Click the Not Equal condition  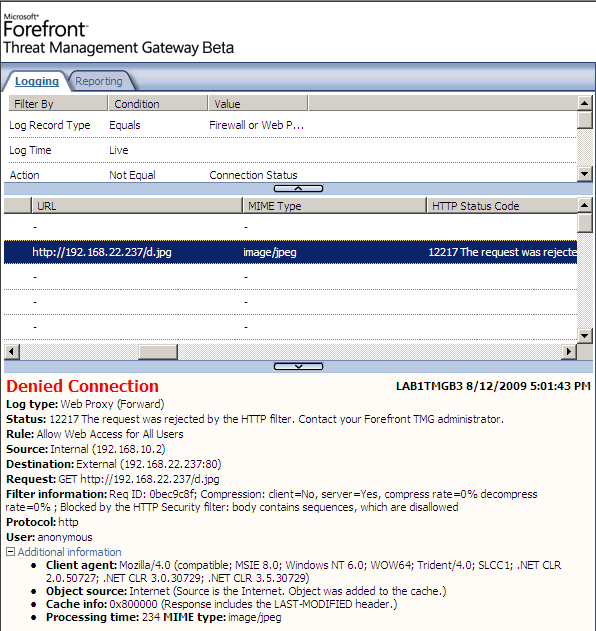pos(132,175)
